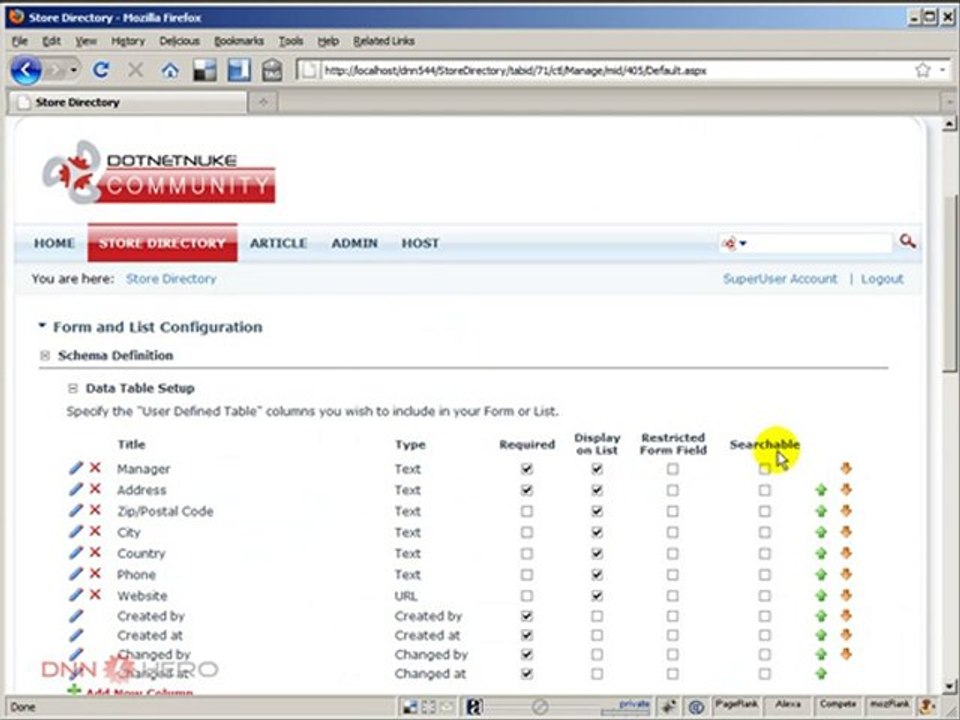Move the Manager row down
This screenshot has height=720, width=960.
tap(846, 468)
